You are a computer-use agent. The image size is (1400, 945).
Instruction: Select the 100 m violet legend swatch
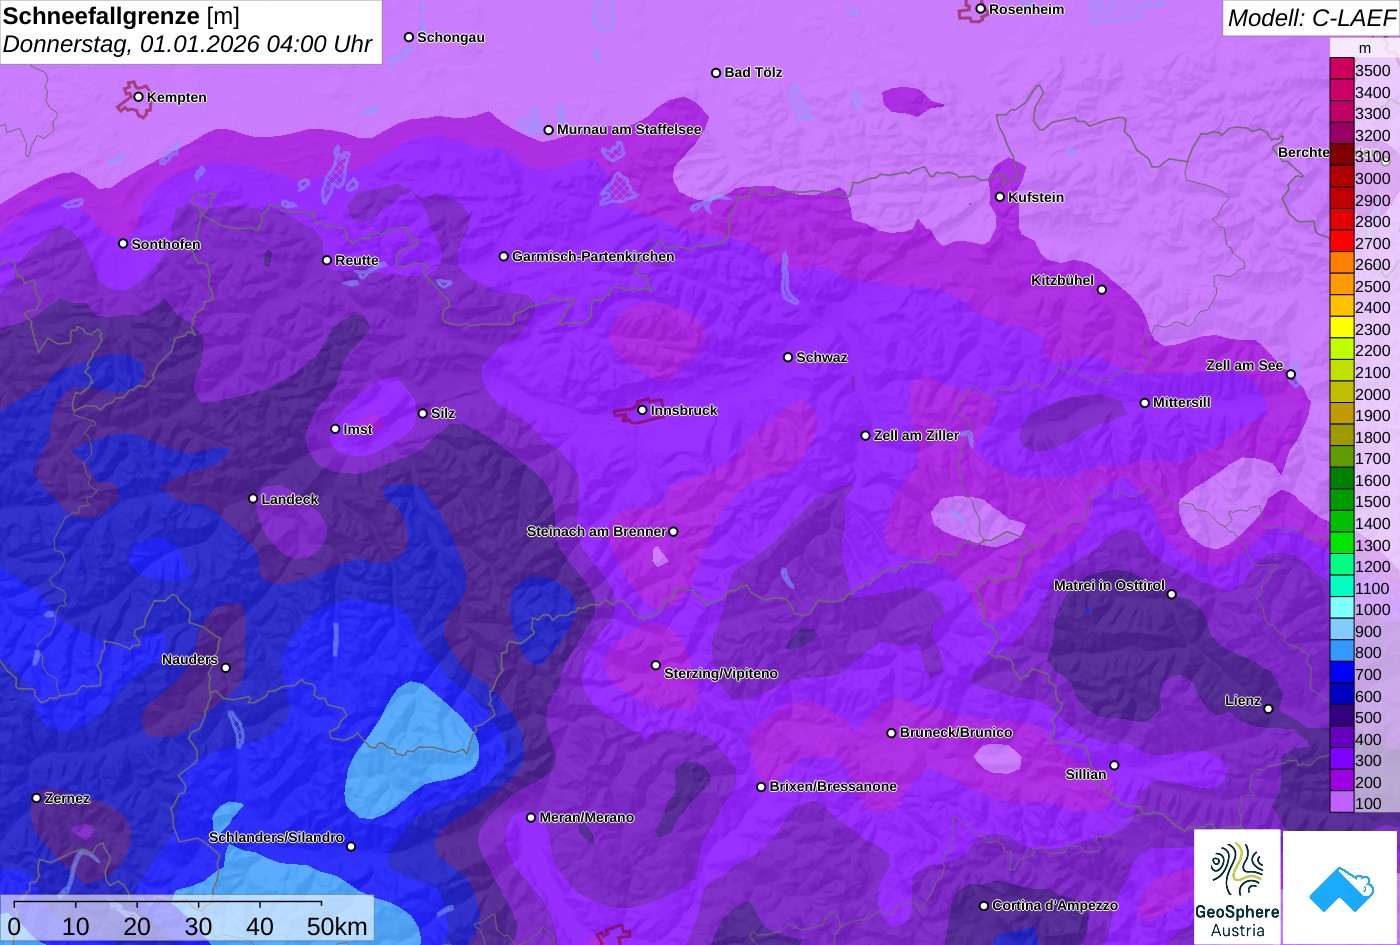click(x=1341, y=803)
